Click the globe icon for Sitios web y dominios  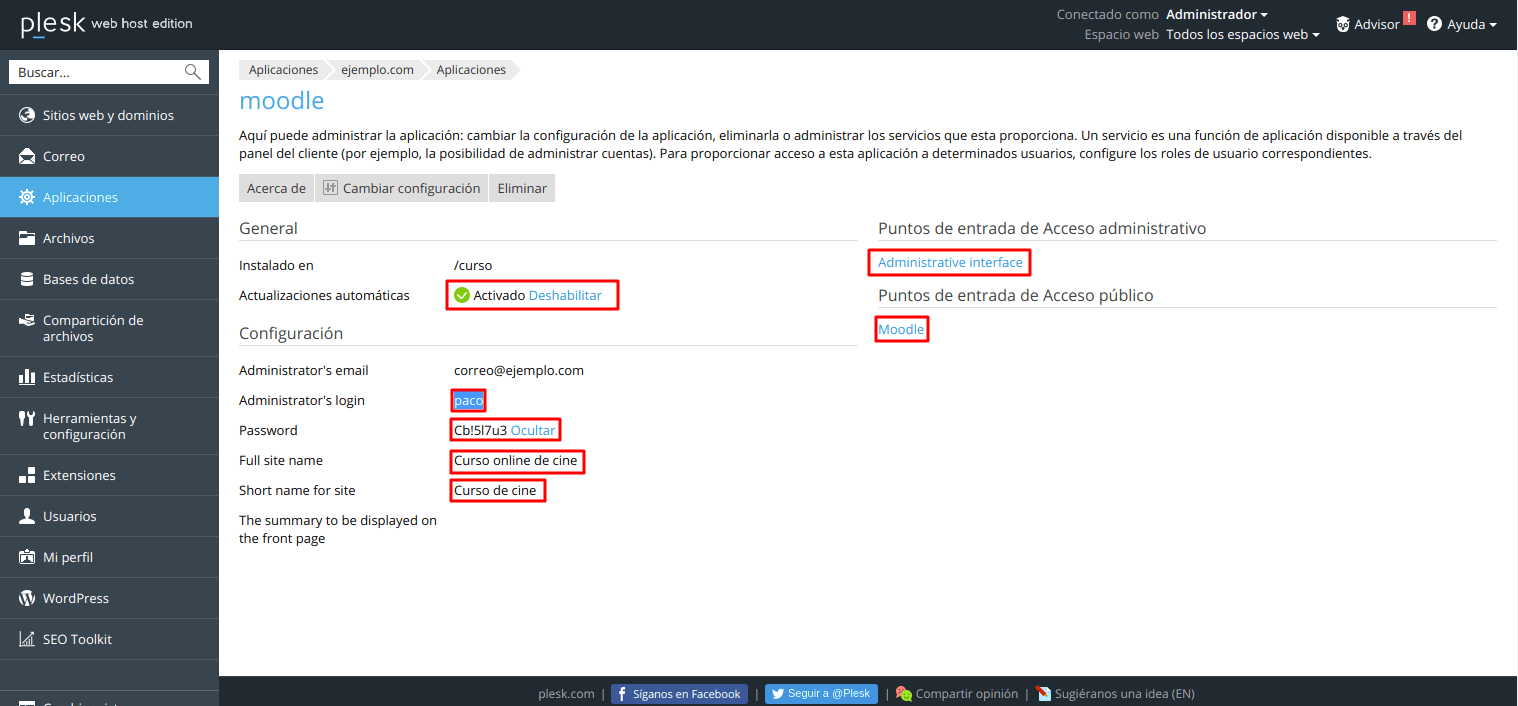tap(27, 115)
